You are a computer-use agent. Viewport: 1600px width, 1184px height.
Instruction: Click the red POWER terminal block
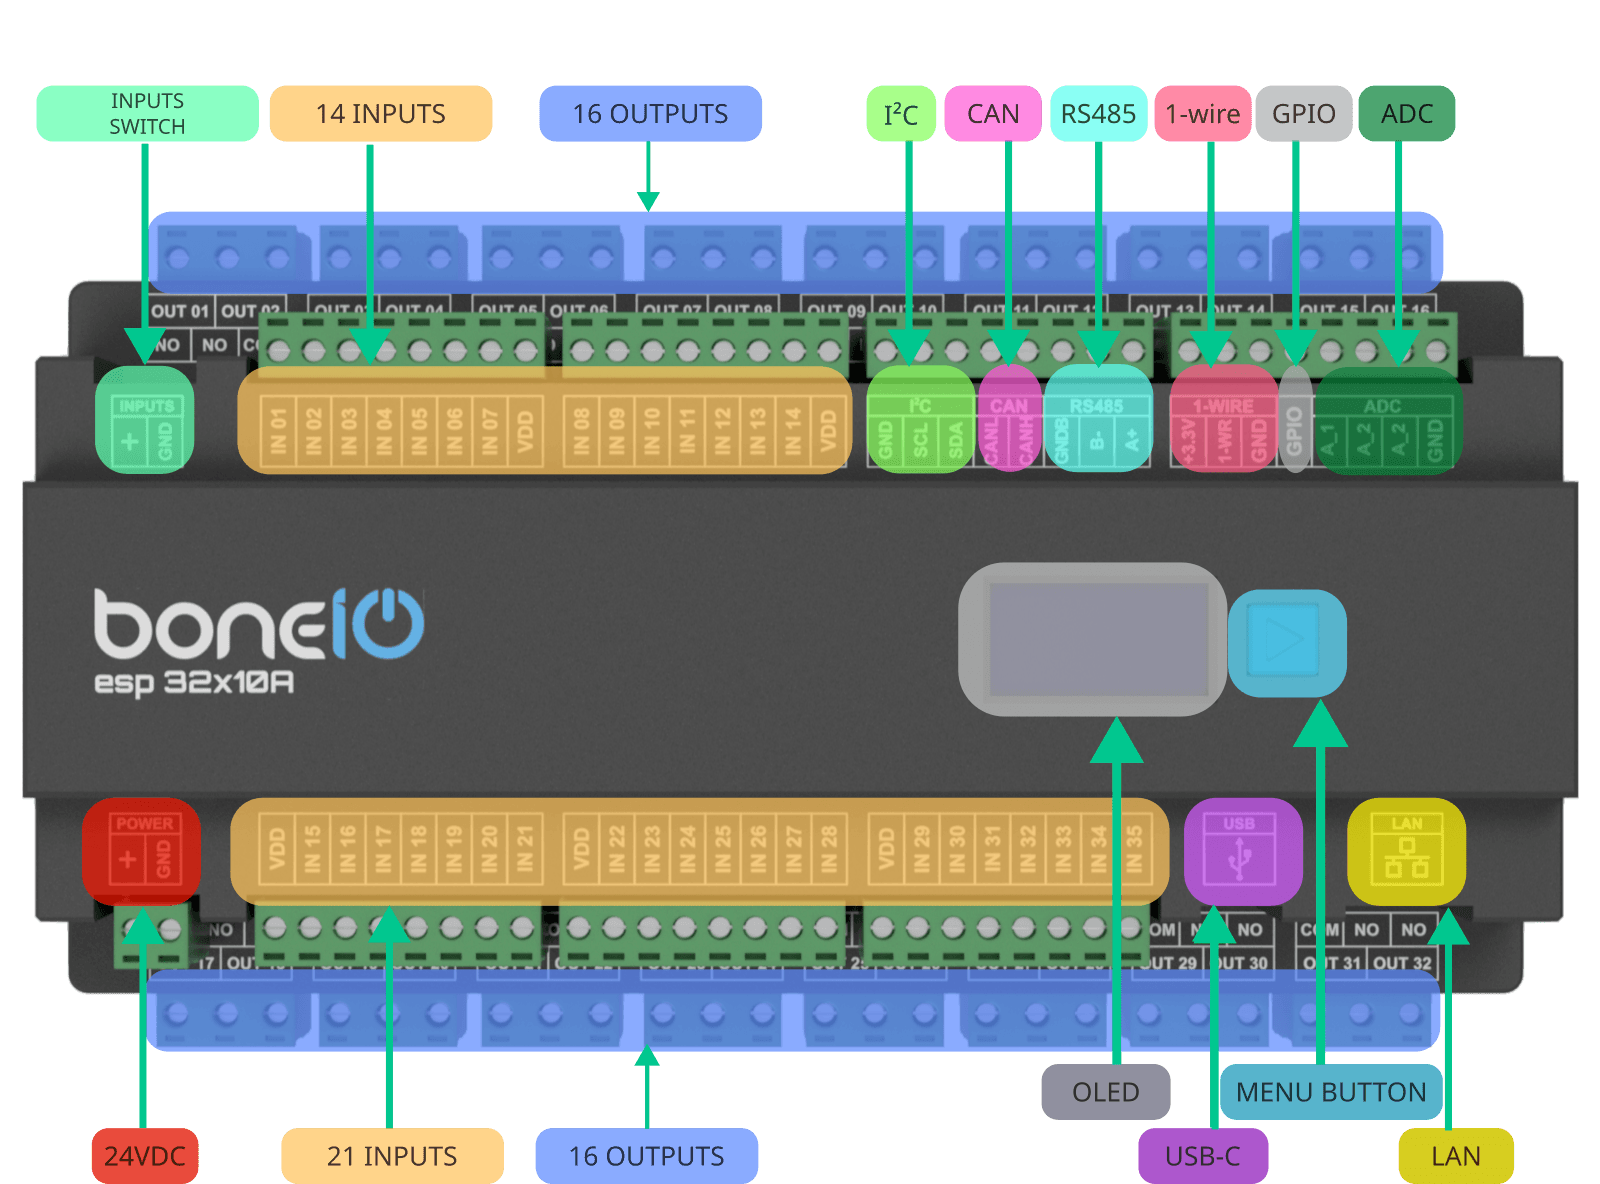pyautogui.click(x=142, y=851)
